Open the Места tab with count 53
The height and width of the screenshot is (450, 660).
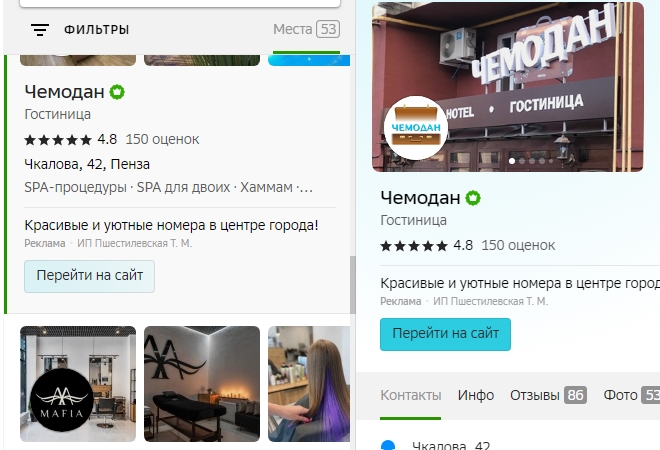coord(306,29)
